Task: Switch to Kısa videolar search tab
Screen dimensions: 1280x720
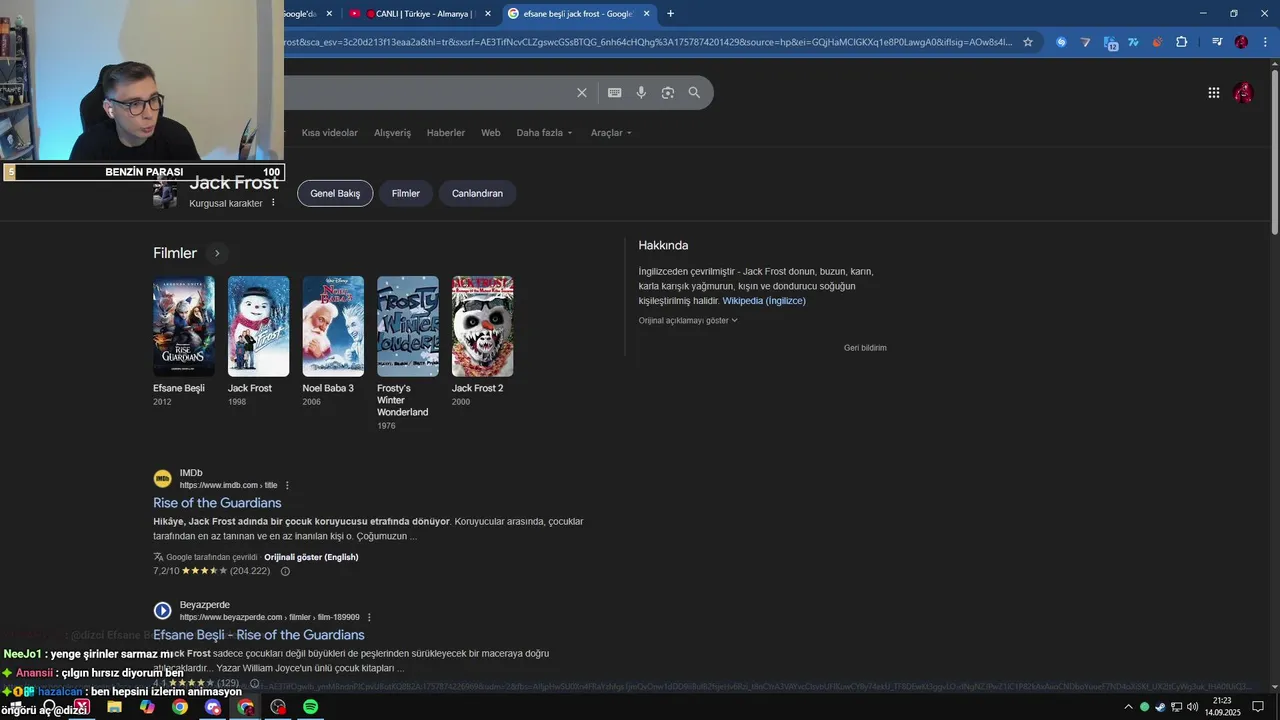Action: click(329, 133)
